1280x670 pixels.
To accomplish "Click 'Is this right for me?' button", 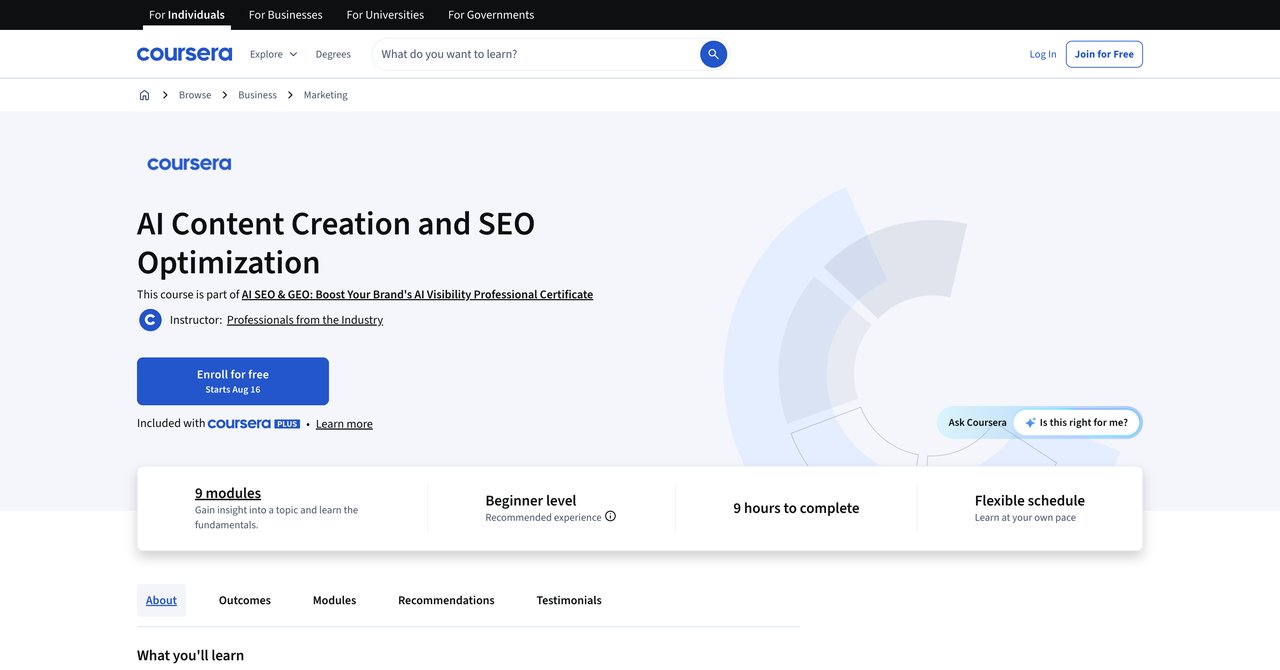I will coord(1077,423).
